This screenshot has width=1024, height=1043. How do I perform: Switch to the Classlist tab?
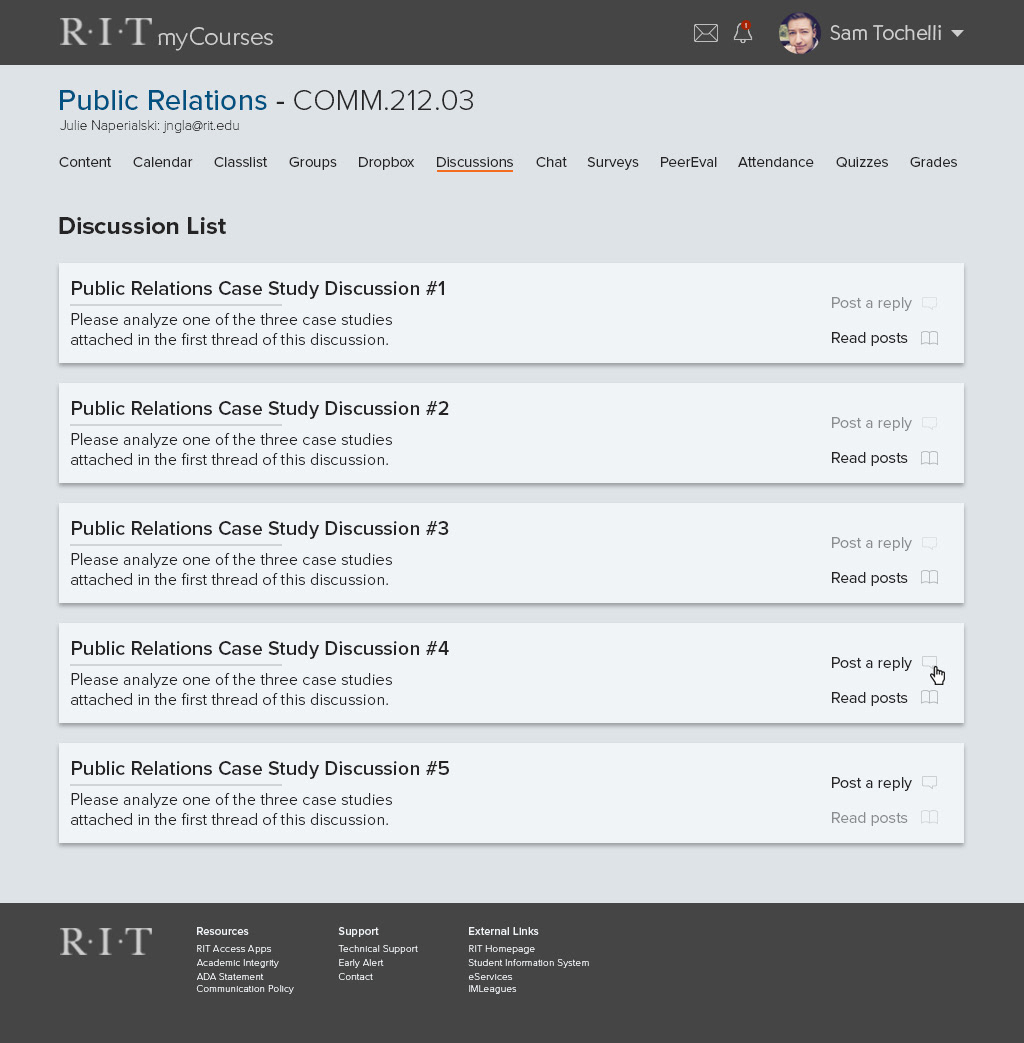click(x=240, y=162)
